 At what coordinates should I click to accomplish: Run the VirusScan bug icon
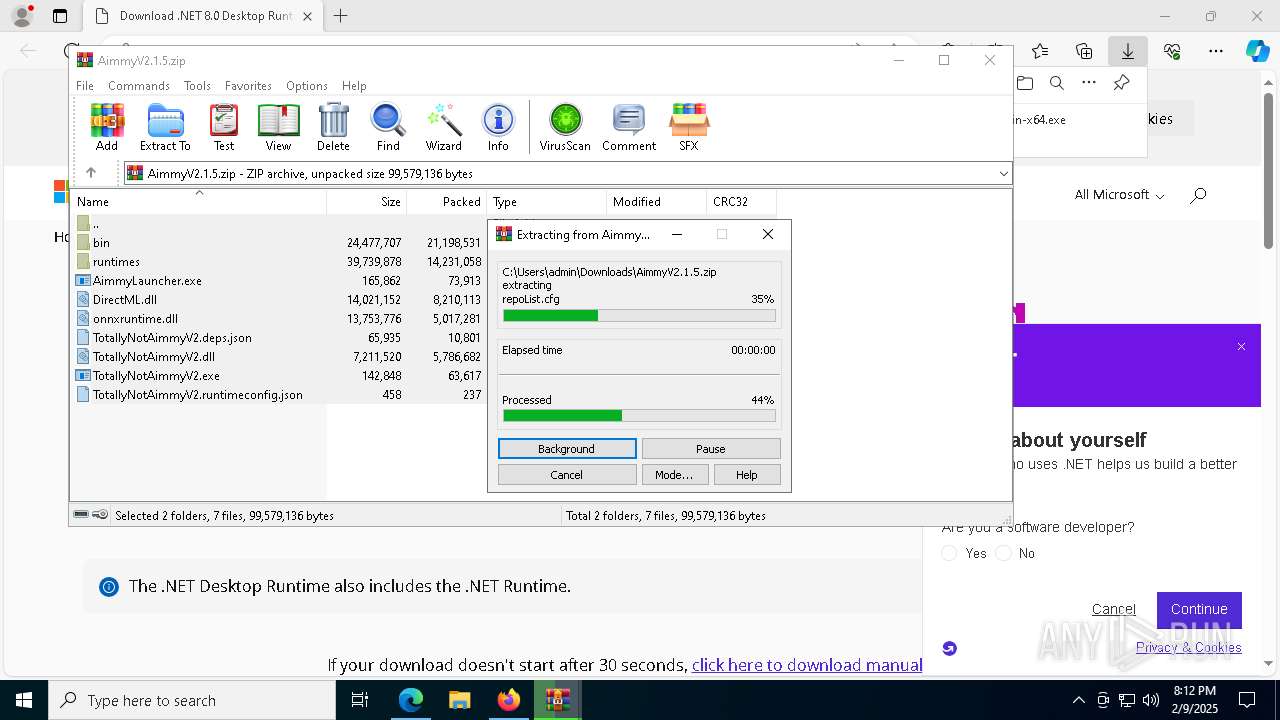(565, 127)
